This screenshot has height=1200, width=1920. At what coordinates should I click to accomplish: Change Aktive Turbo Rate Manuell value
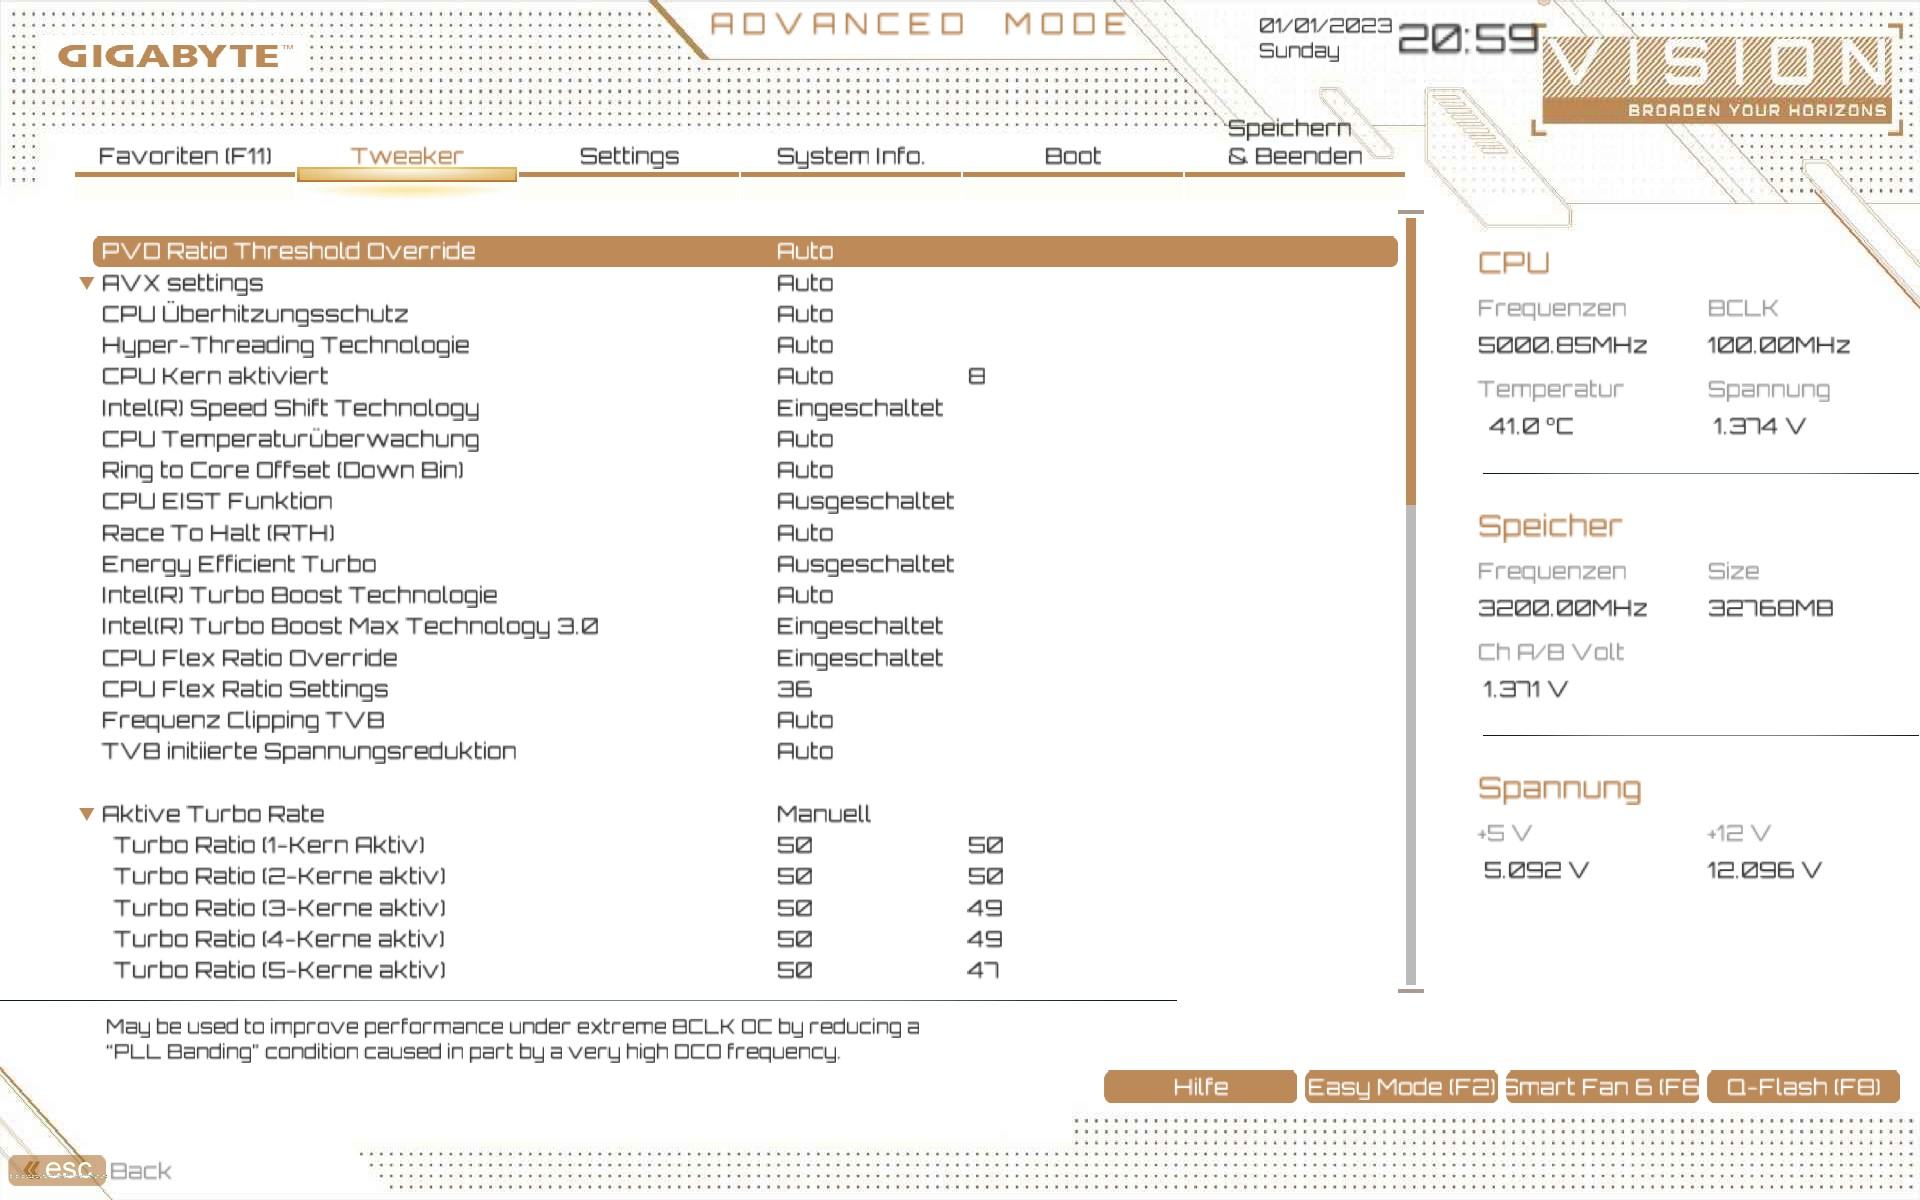(824, 814)
